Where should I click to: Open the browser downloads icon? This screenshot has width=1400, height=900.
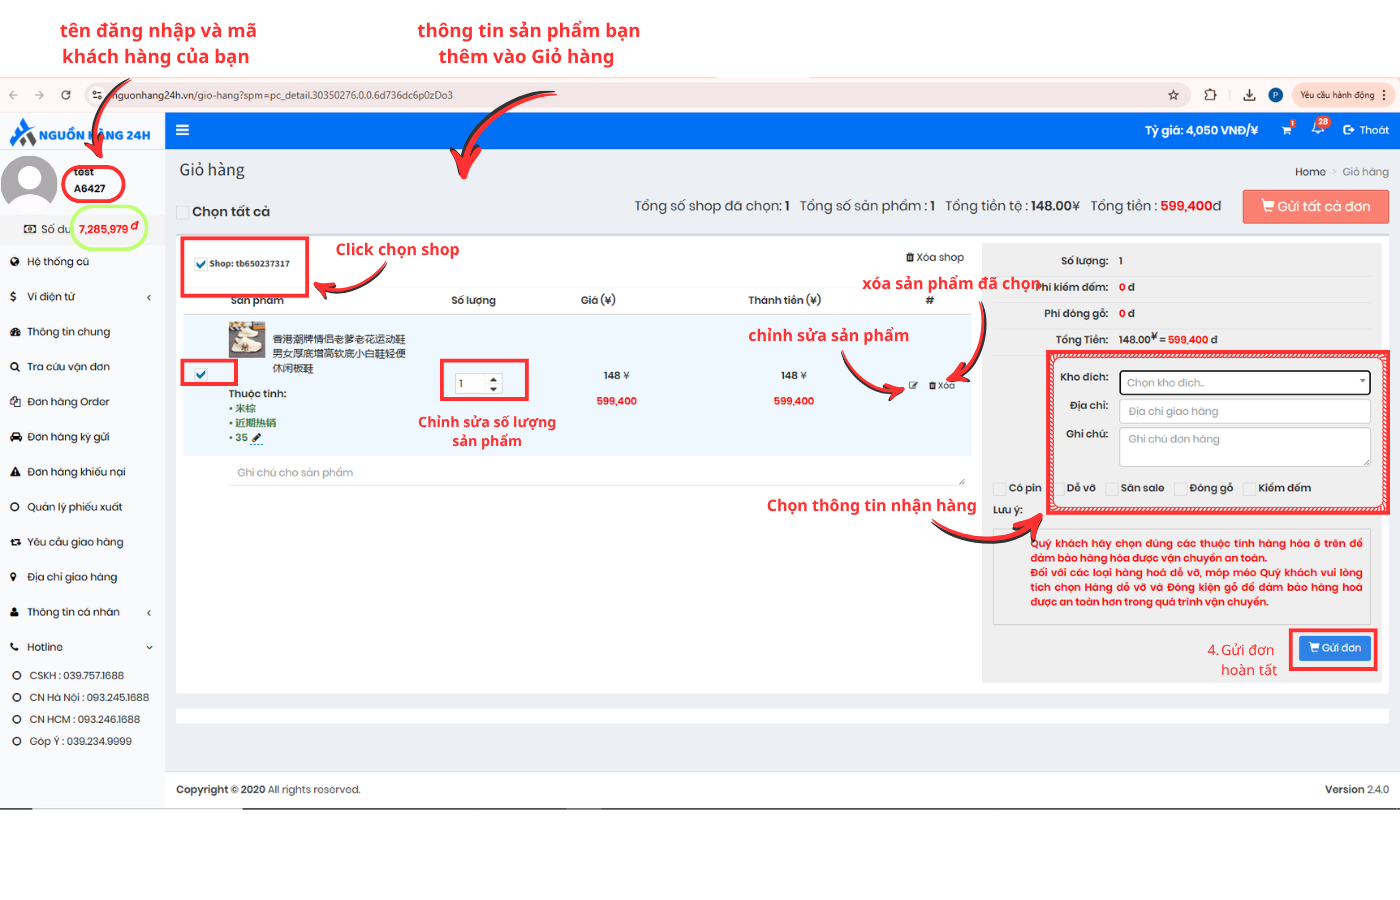pos(1249,95)
